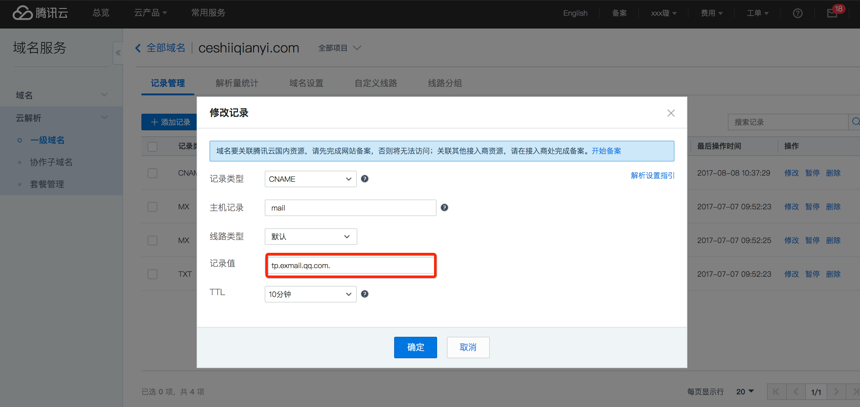The height and width of the screenshot is (407, 860).
Task: Switch to the 域名设置 tab
Action: tap(306, 83)
